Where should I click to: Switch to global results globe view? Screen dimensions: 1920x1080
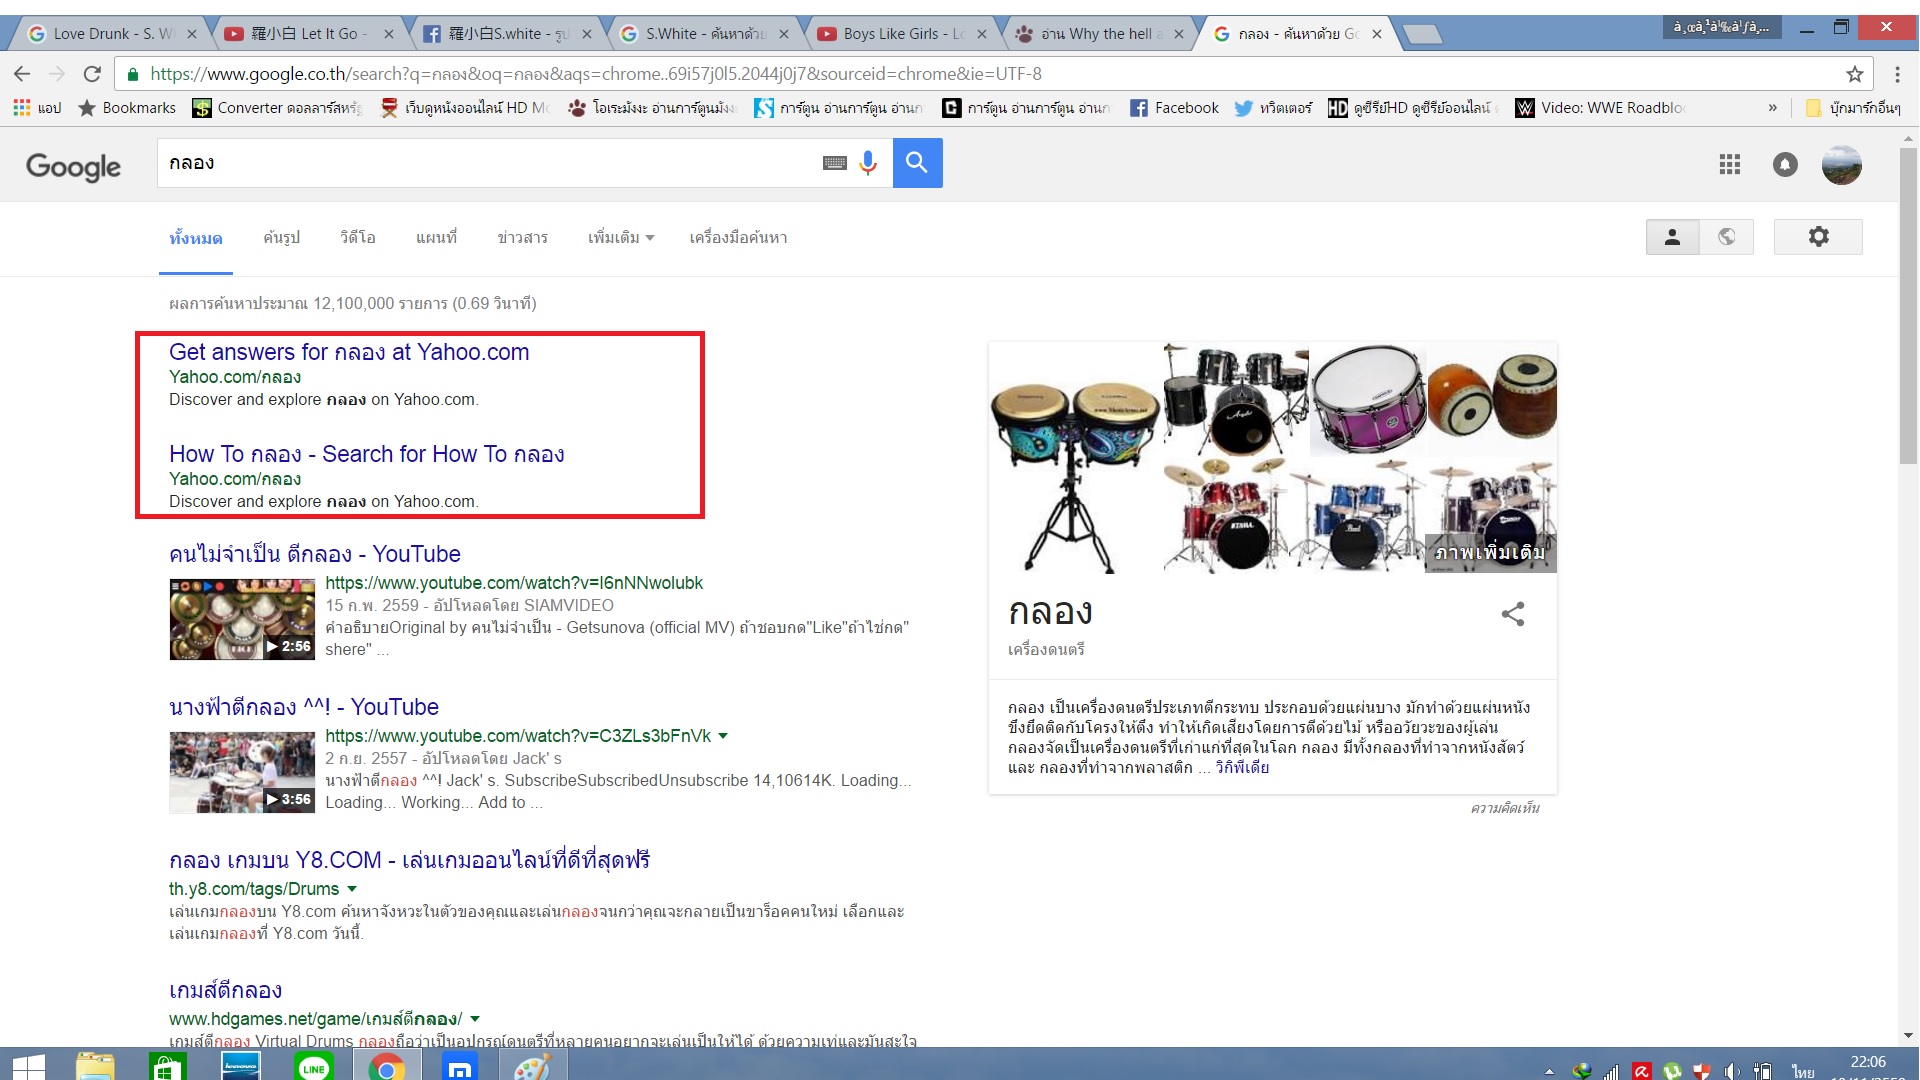coord(1727,237)
